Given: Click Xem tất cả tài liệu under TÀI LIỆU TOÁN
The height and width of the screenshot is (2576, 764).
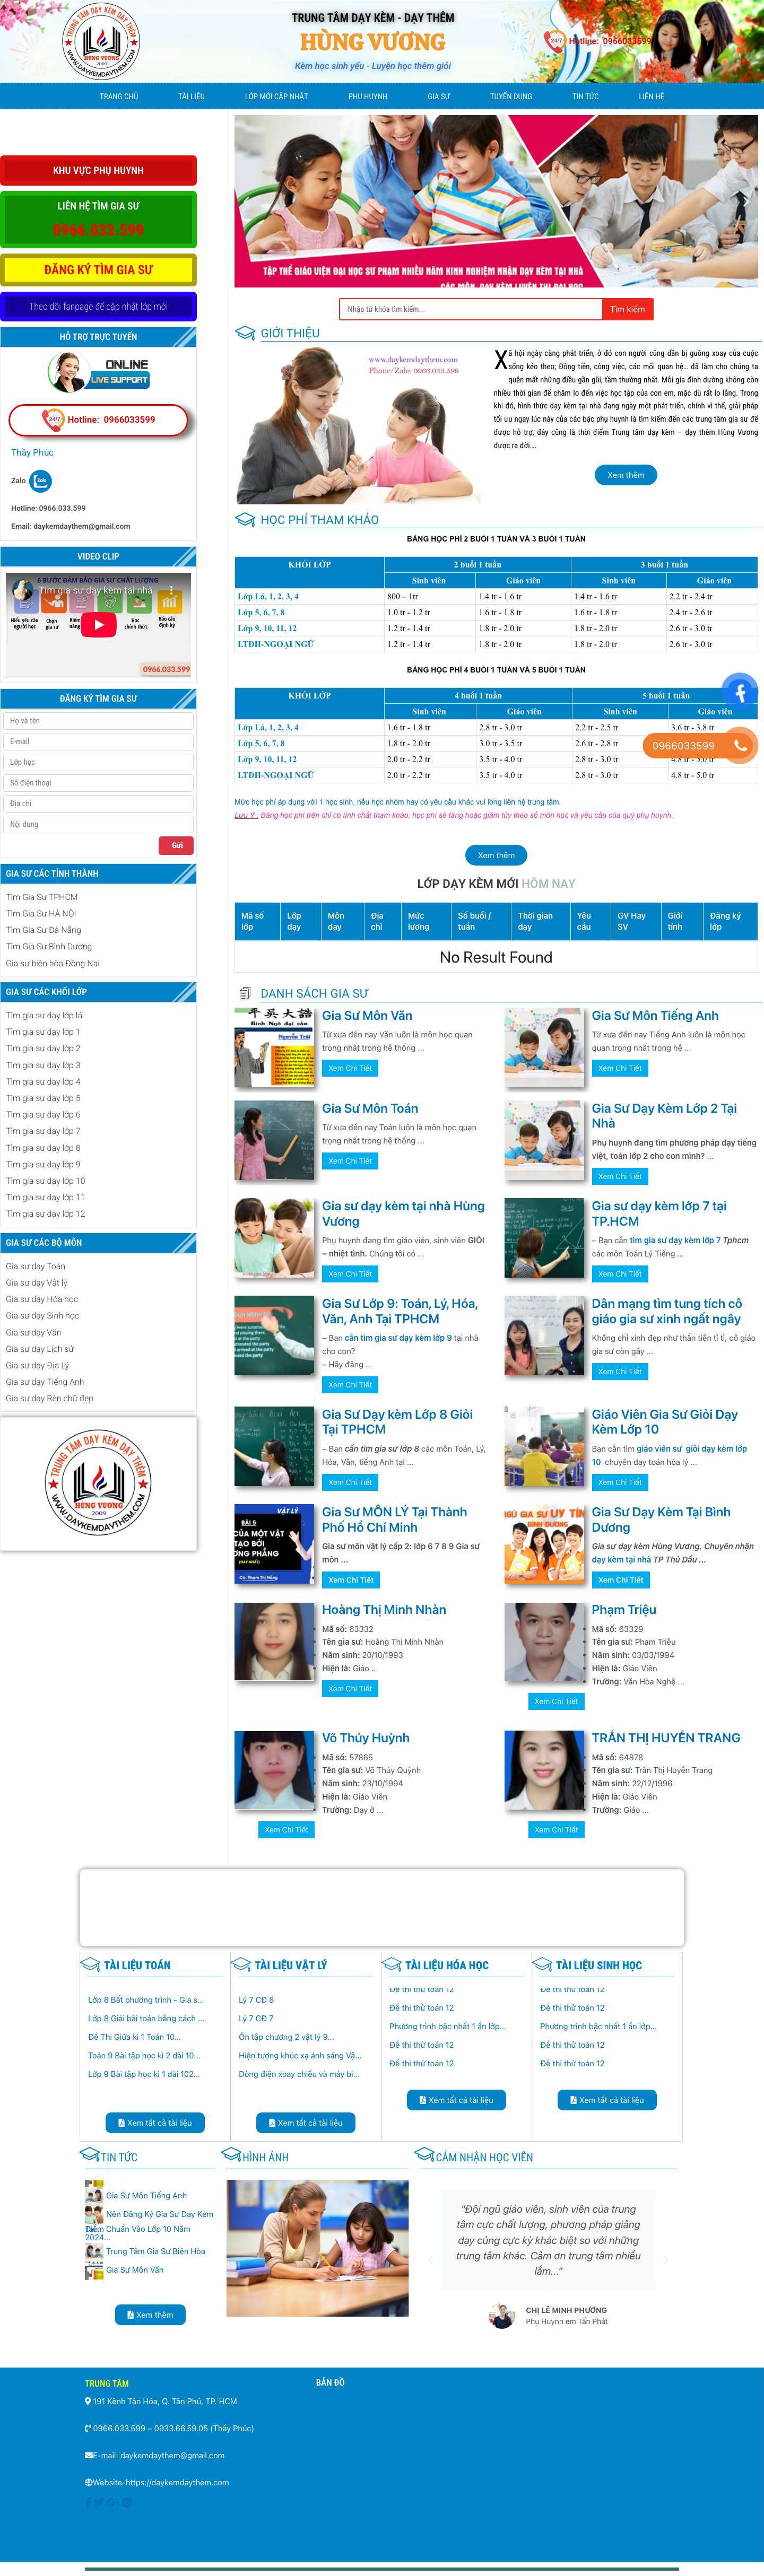Looking at the screenshot, I should pos(155,2122).
